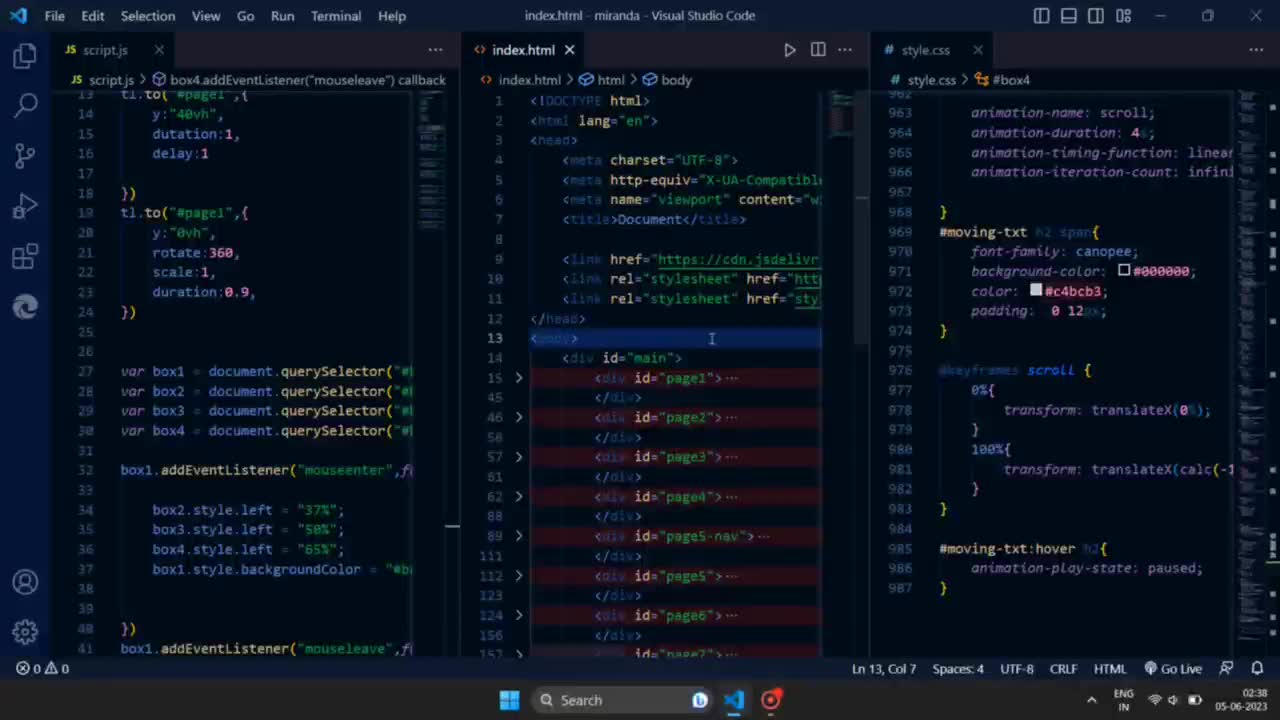Viewport: 1280px width, 720px height.
Task: Open the View menu
Action: pos(206,16)
